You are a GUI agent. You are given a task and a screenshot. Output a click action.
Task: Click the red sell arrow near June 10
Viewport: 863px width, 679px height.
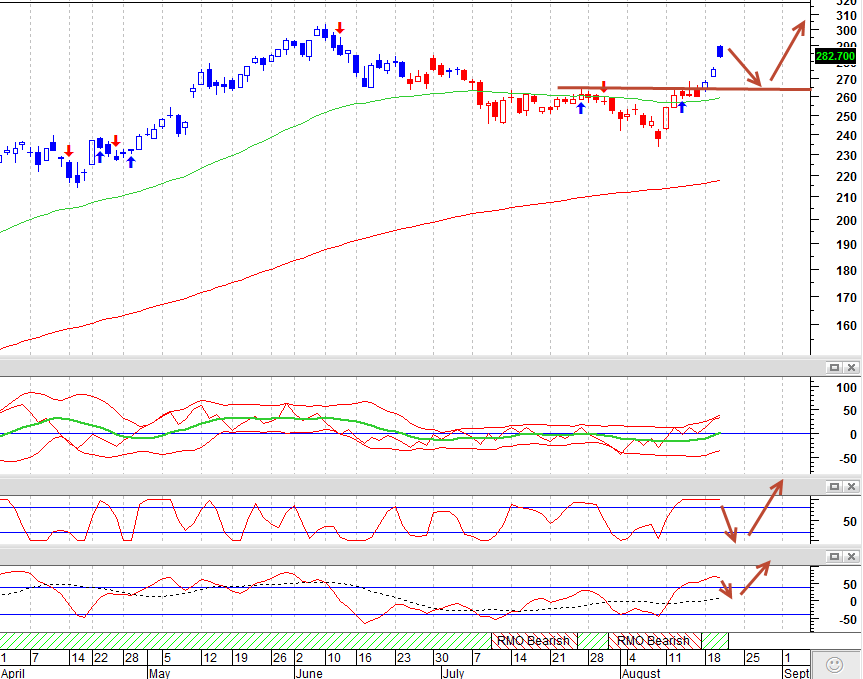point(340,28)
